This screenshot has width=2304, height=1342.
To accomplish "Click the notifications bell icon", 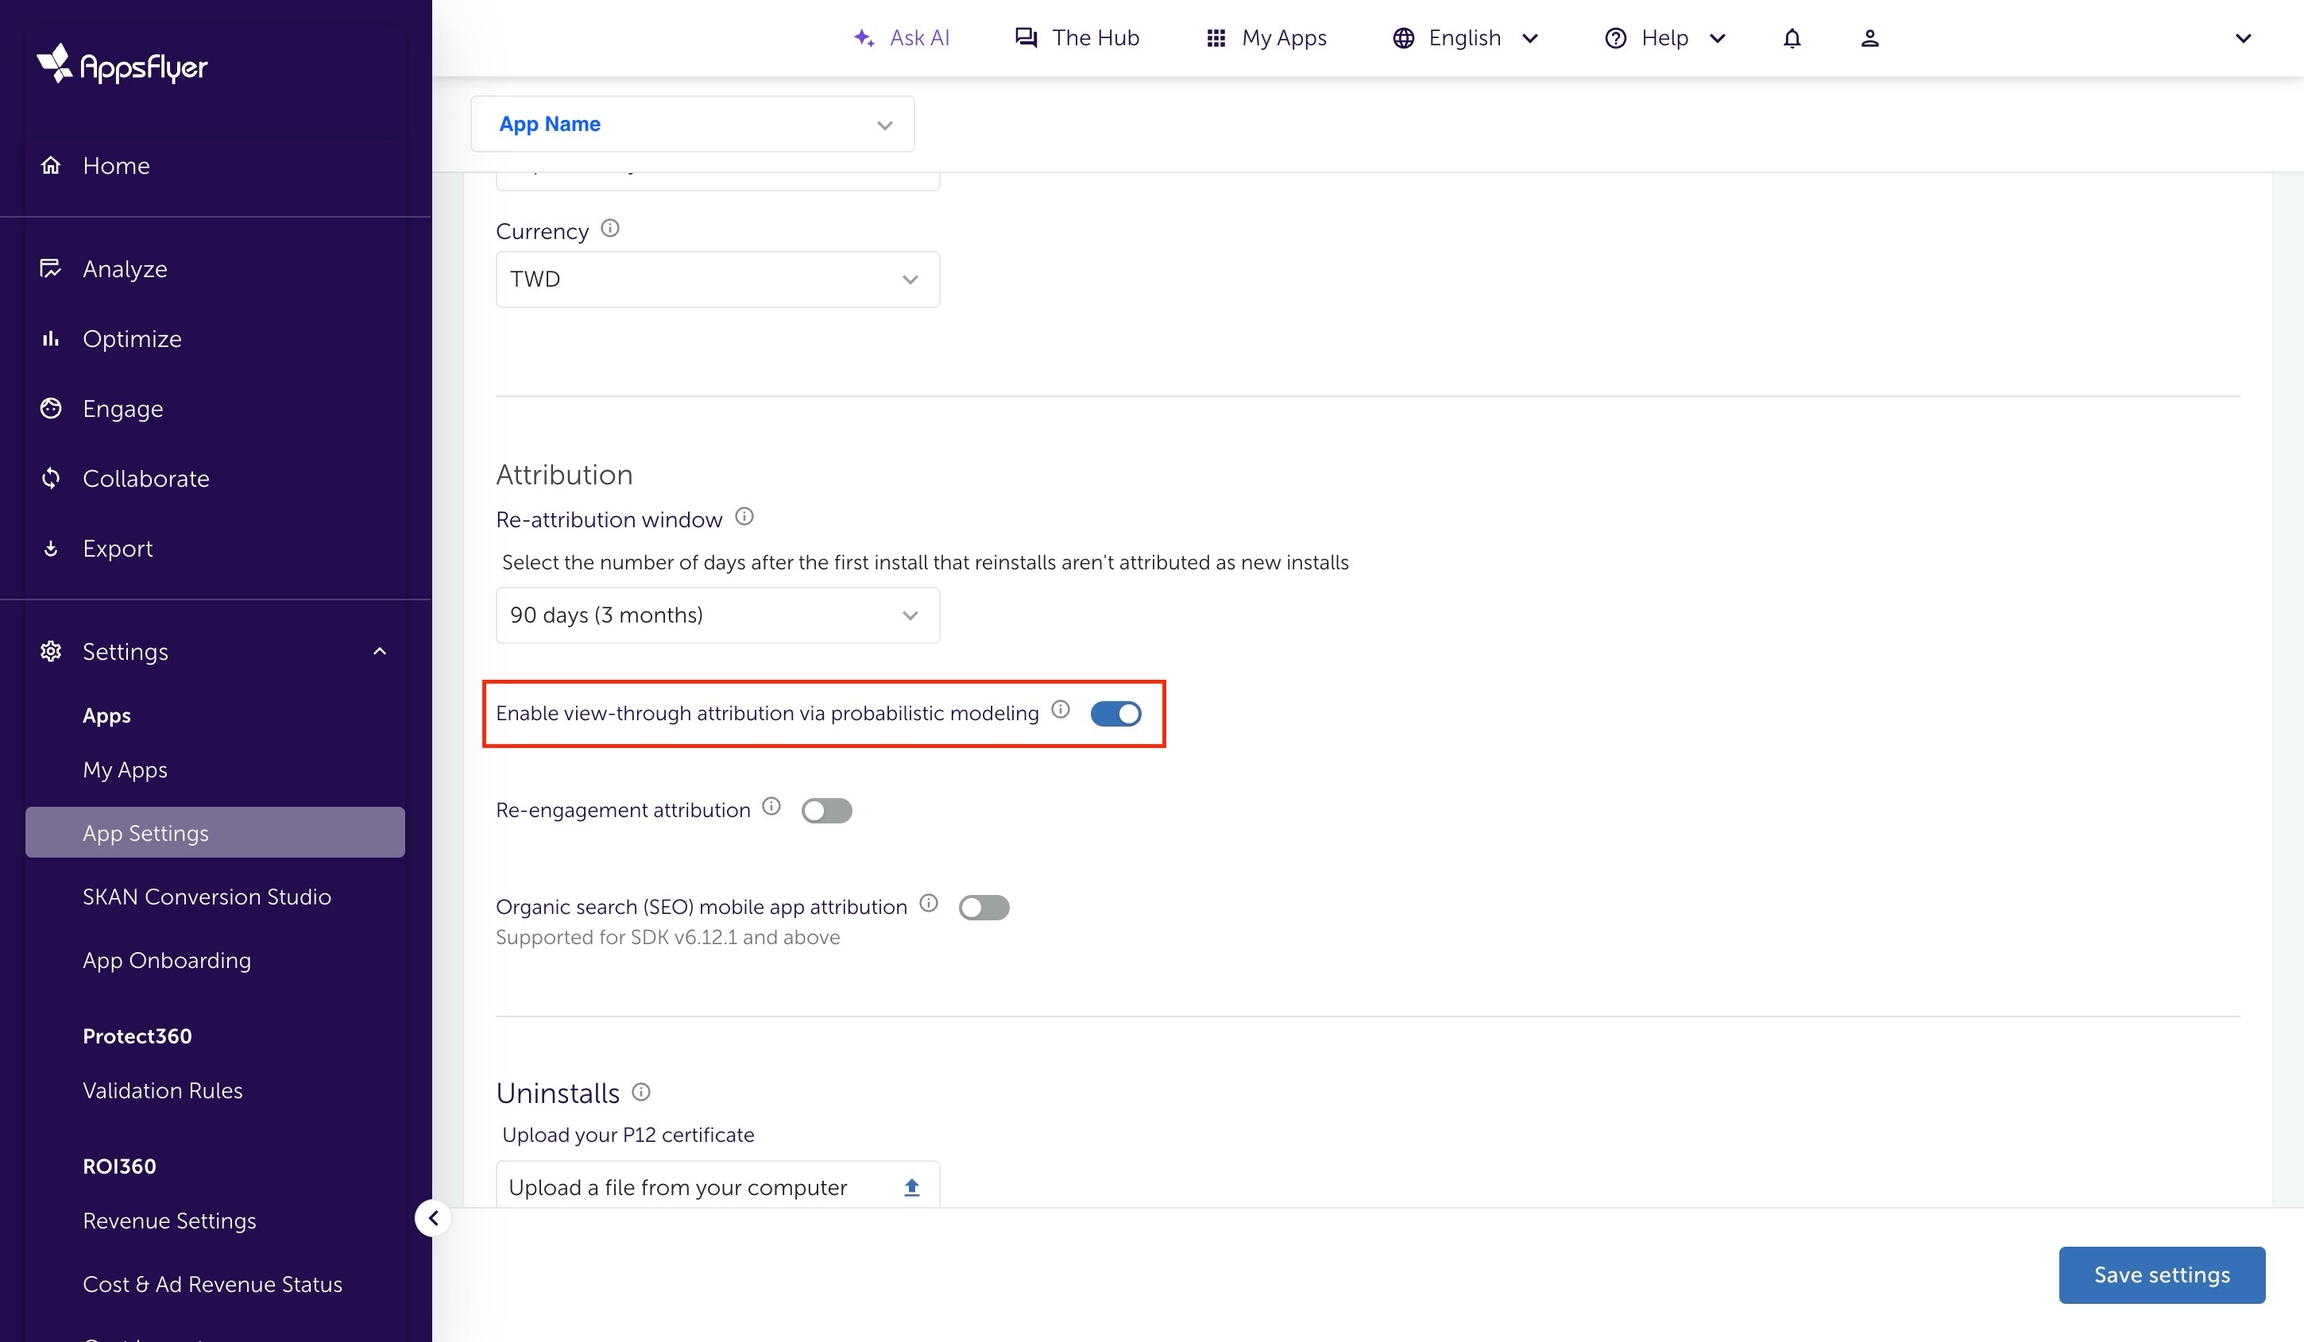I will click(1791, 38).
